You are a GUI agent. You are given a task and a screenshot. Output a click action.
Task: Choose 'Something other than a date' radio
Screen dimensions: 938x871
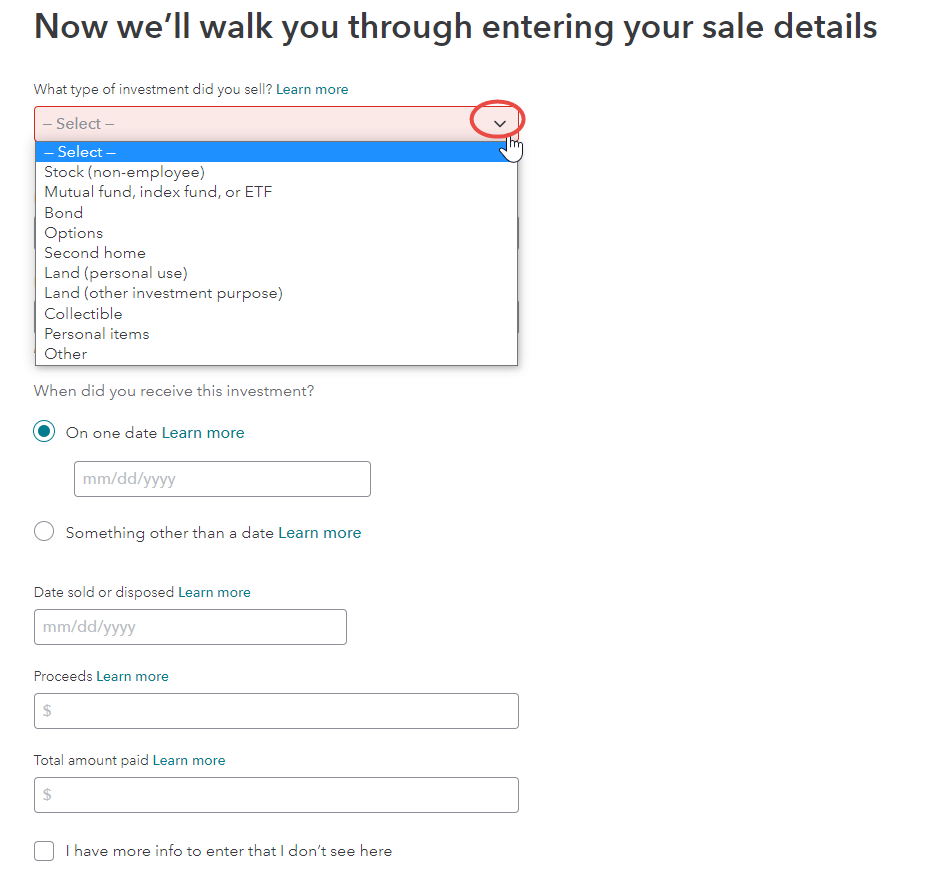click(44, 532)
